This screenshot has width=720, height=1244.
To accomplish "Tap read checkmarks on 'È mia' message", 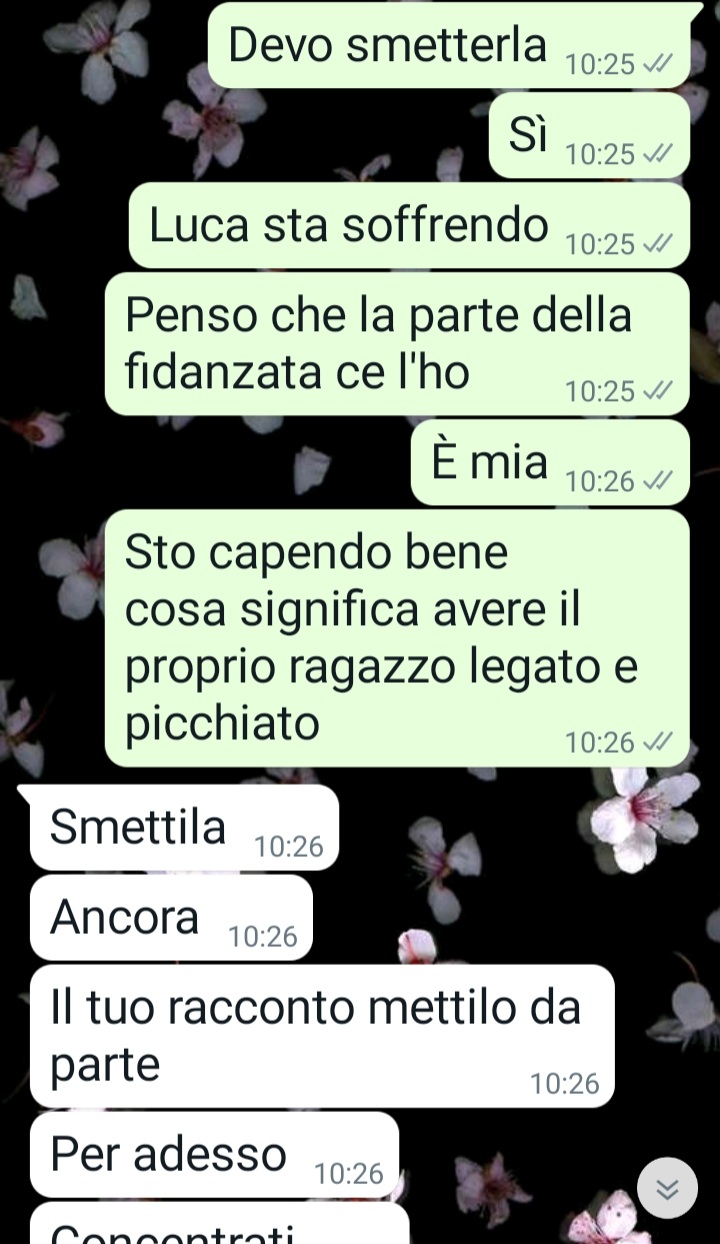I will (658, 481).
